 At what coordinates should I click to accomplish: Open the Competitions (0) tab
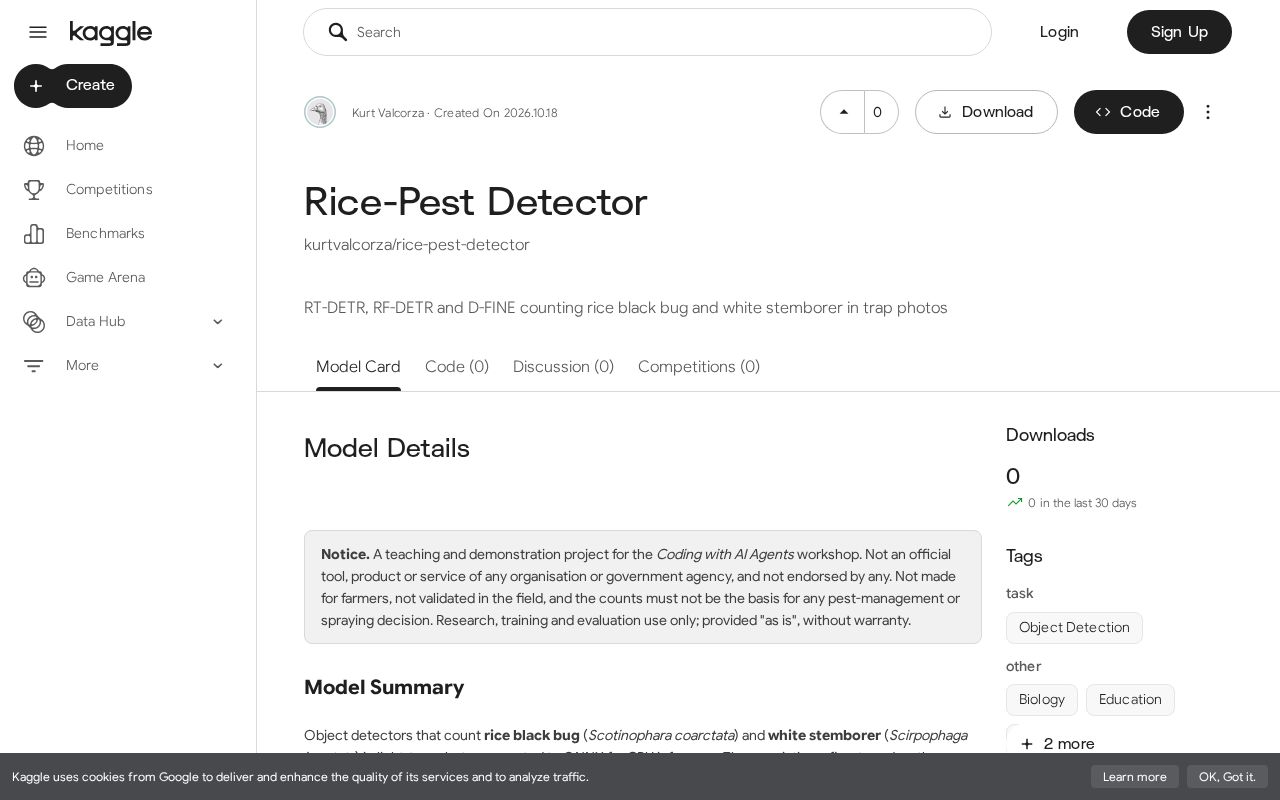pos(699,367)
